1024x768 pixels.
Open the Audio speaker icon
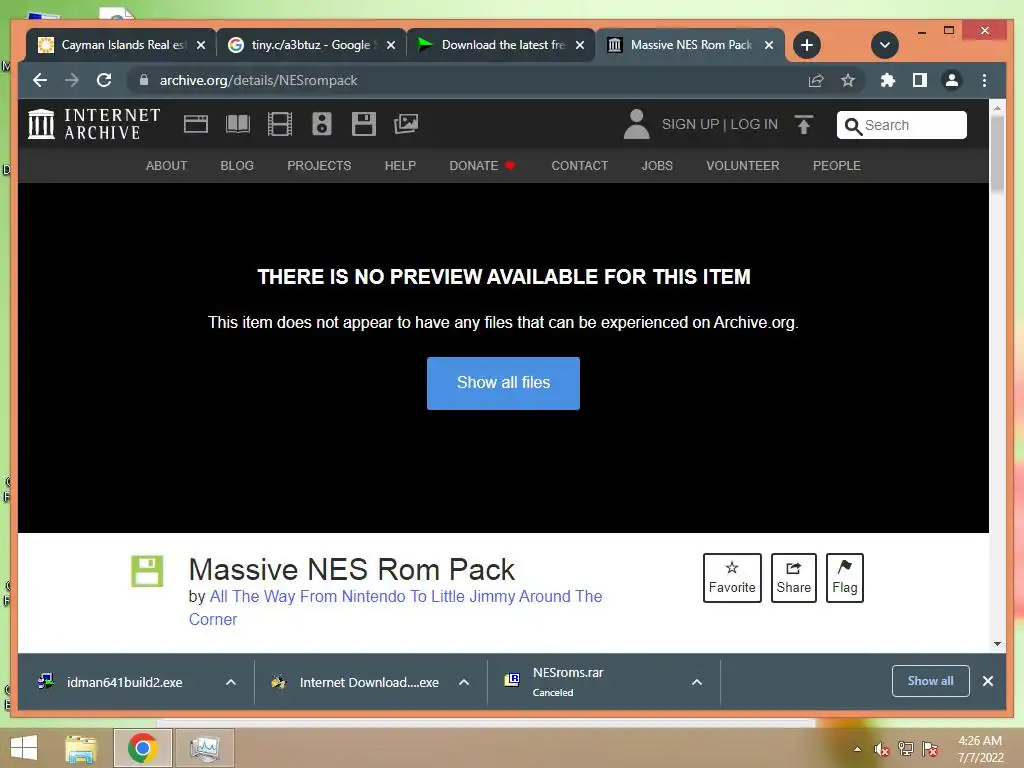pos(322,124)
